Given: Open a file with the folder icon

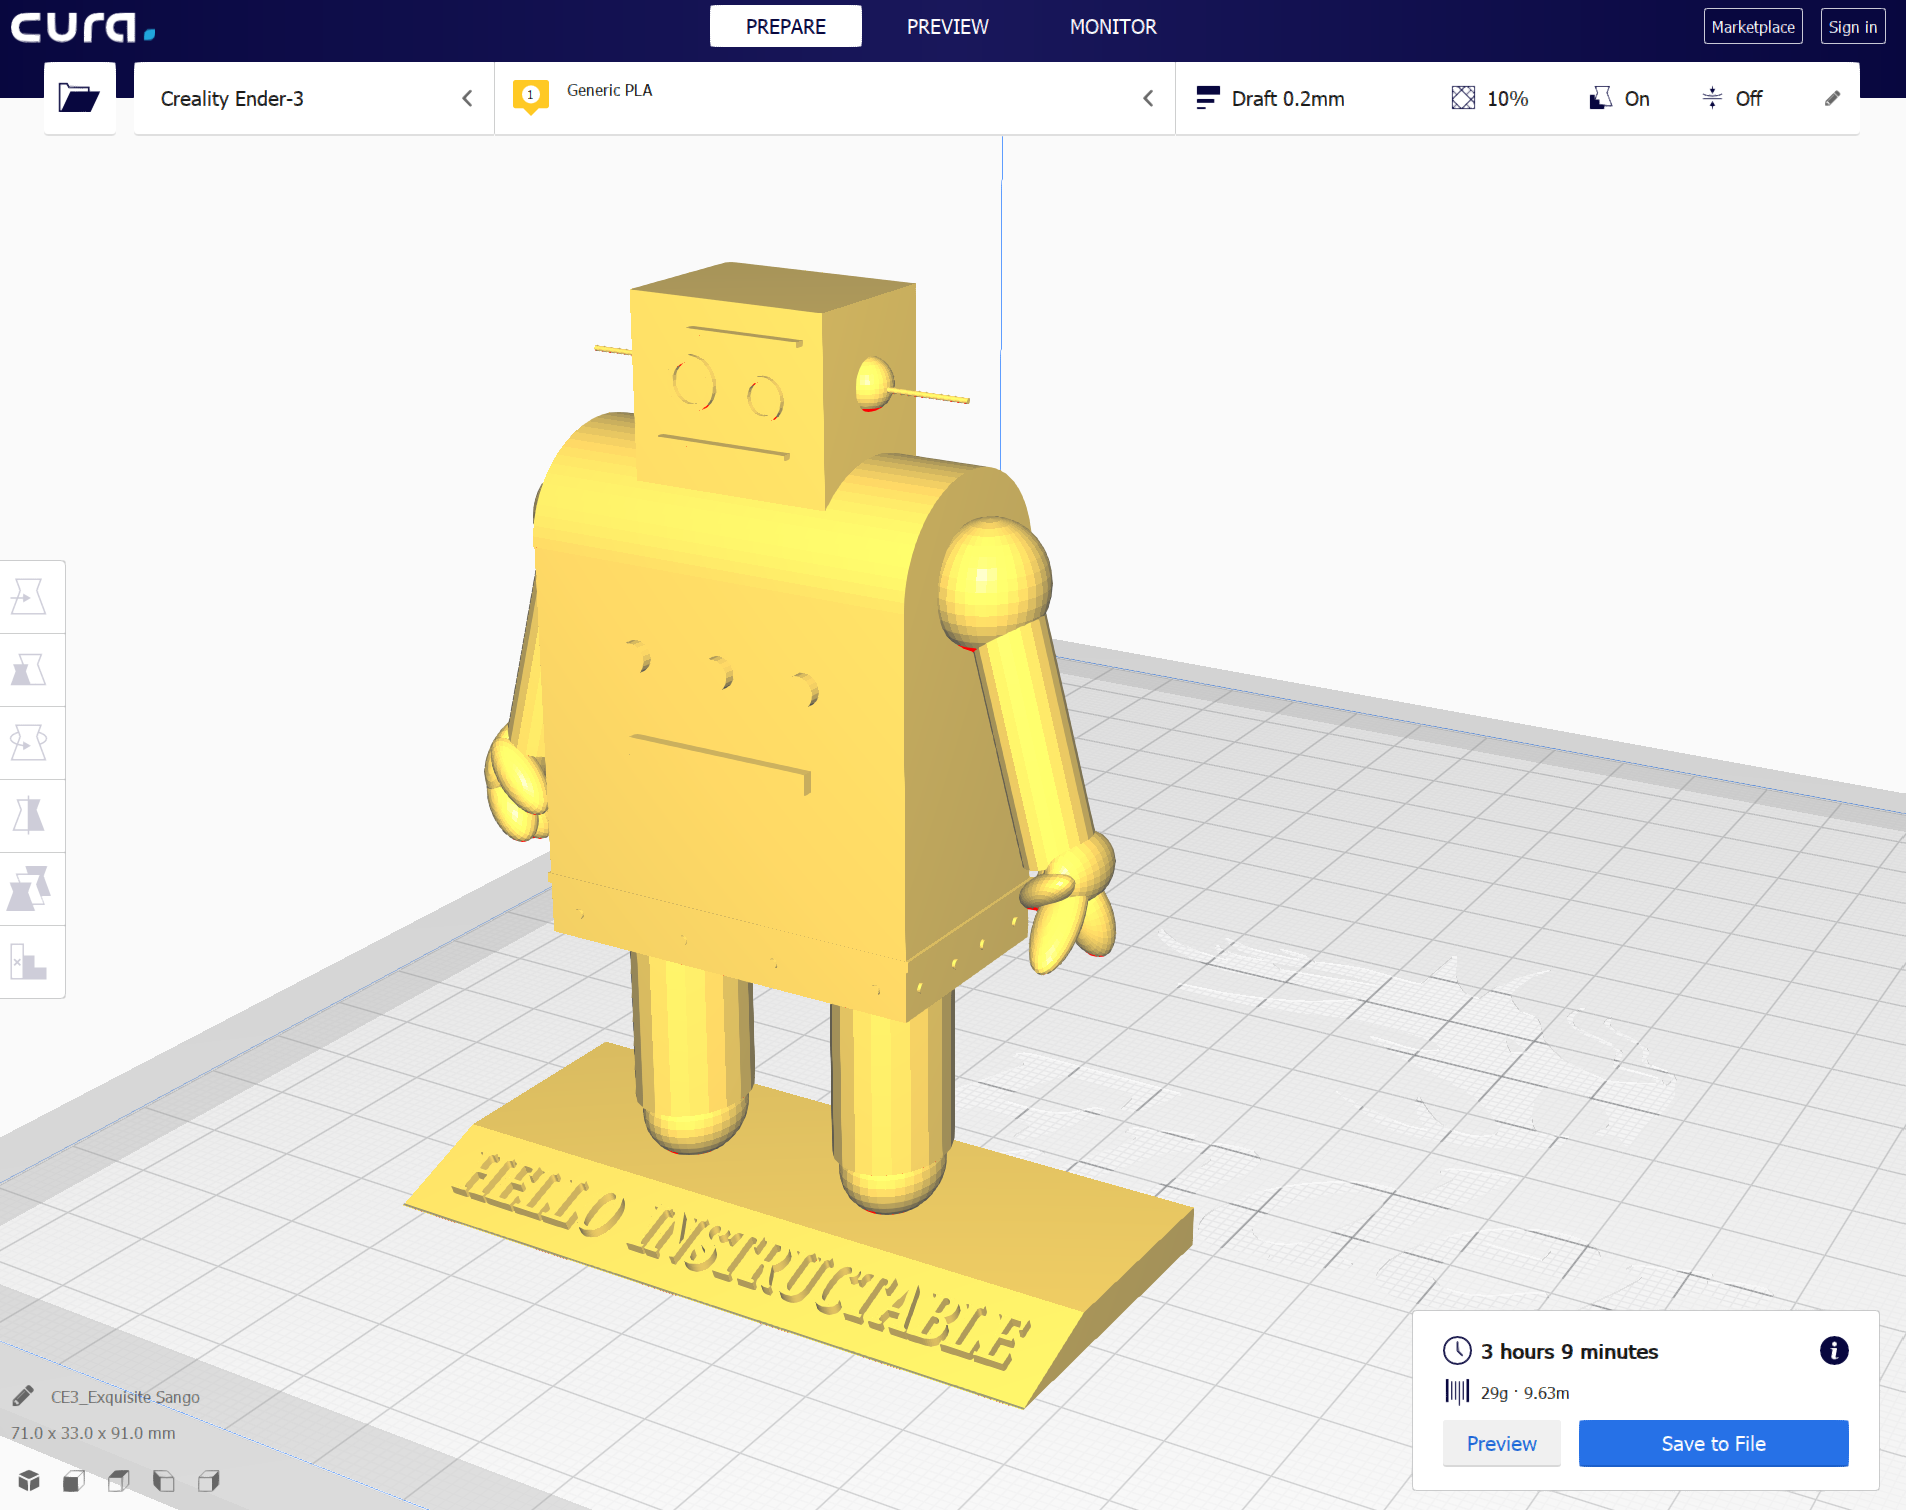Looking at the screenshot, I should pyautogui.click(x=79, y=97).
